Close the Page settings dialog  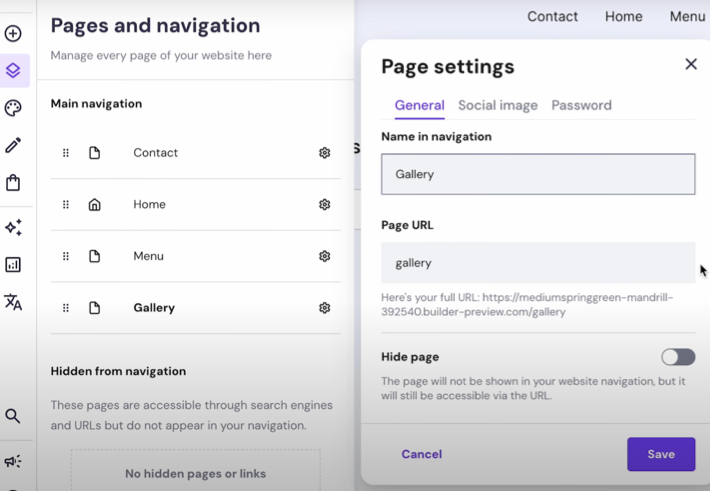point(691,64)
